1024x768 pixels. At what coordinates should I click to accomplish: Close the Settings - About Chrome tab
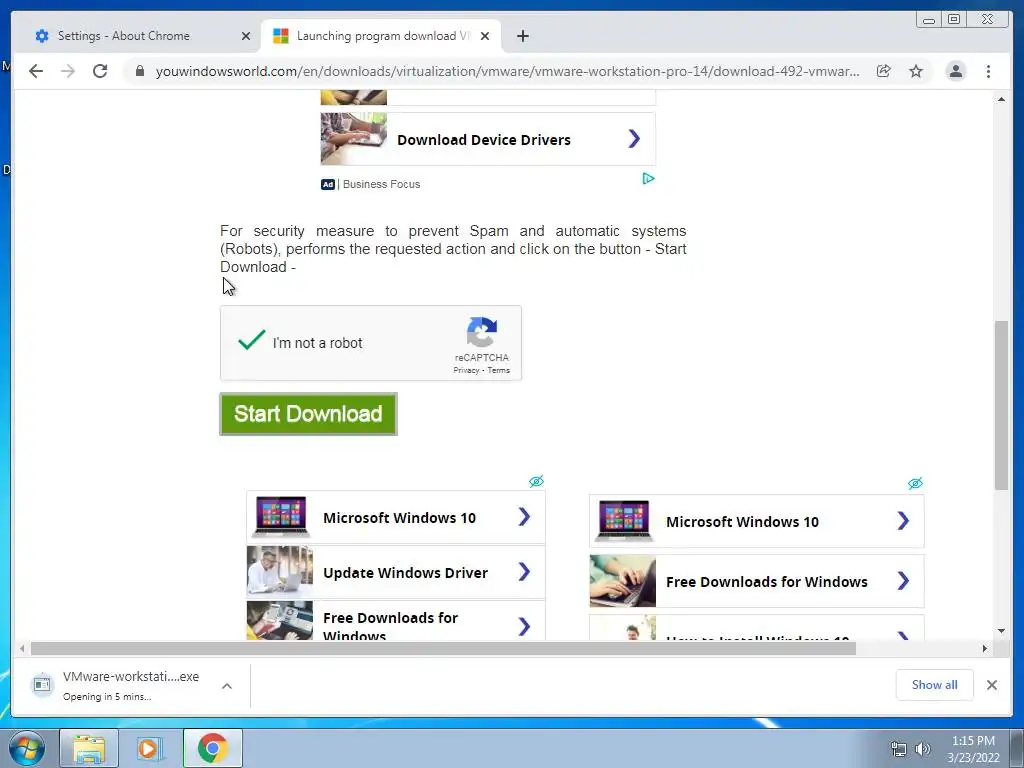point(246,36)
